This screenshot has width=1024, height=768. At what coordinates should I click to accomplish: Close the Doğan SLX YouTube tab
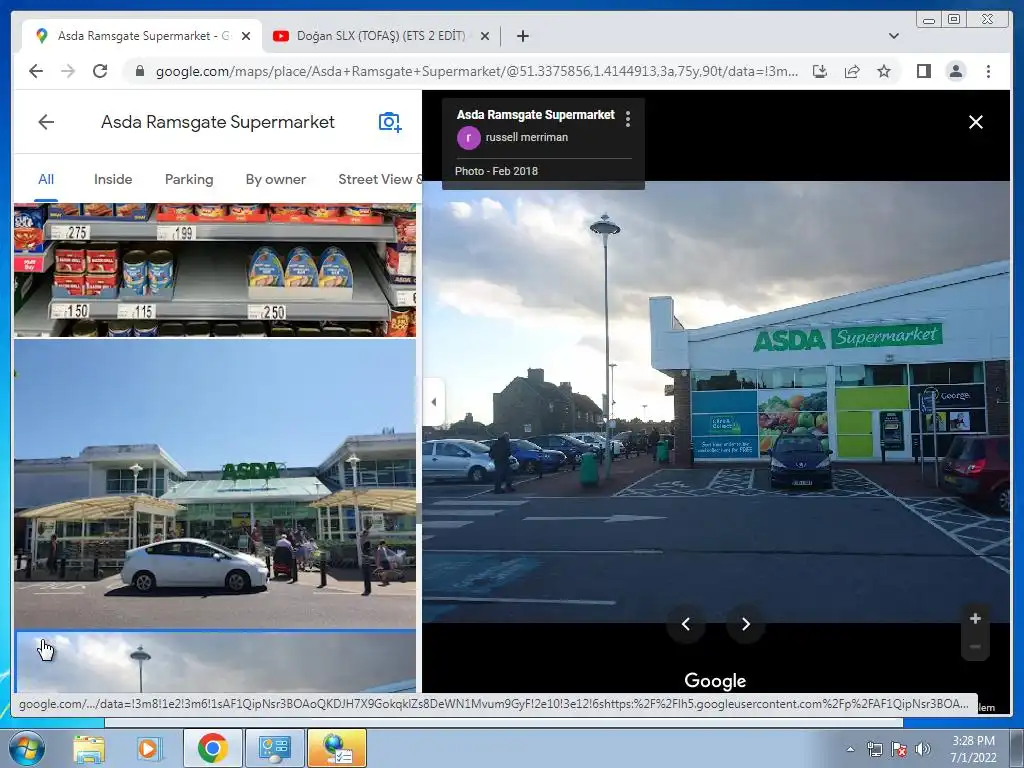[x=485, y=36]
